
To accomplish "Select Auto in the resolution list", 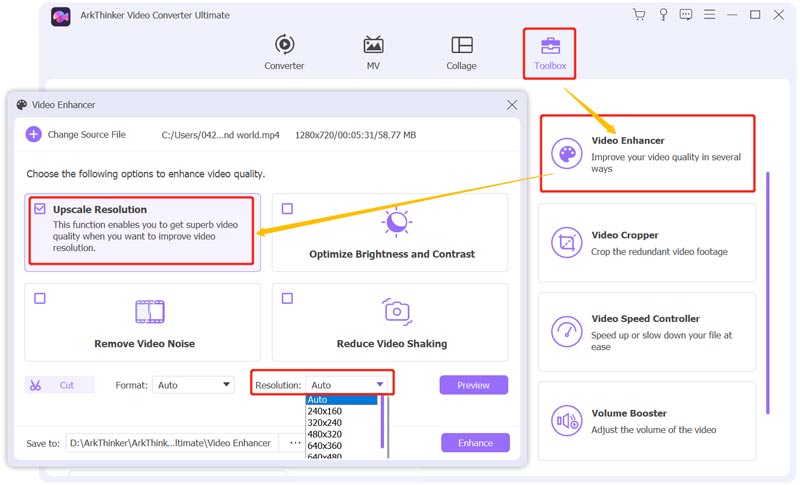I will (341, 400).
